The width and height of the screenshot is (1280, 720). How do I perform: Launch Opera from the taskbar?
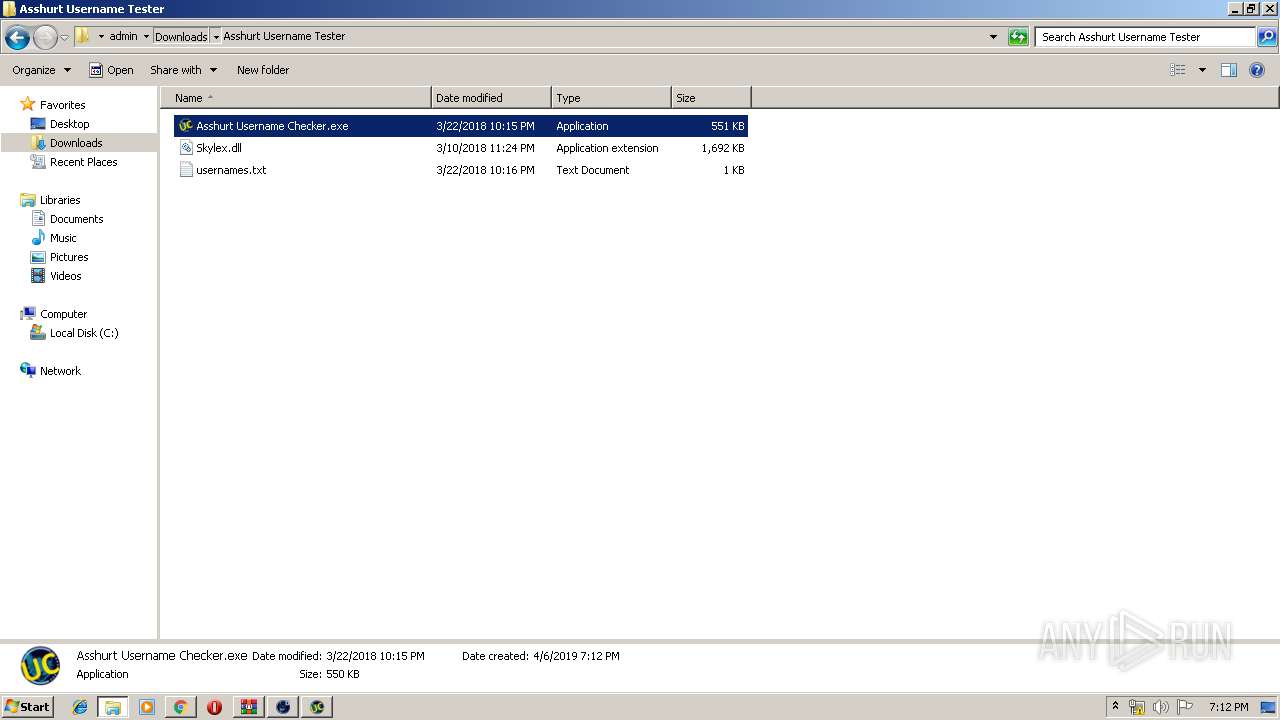click(214, 707)
